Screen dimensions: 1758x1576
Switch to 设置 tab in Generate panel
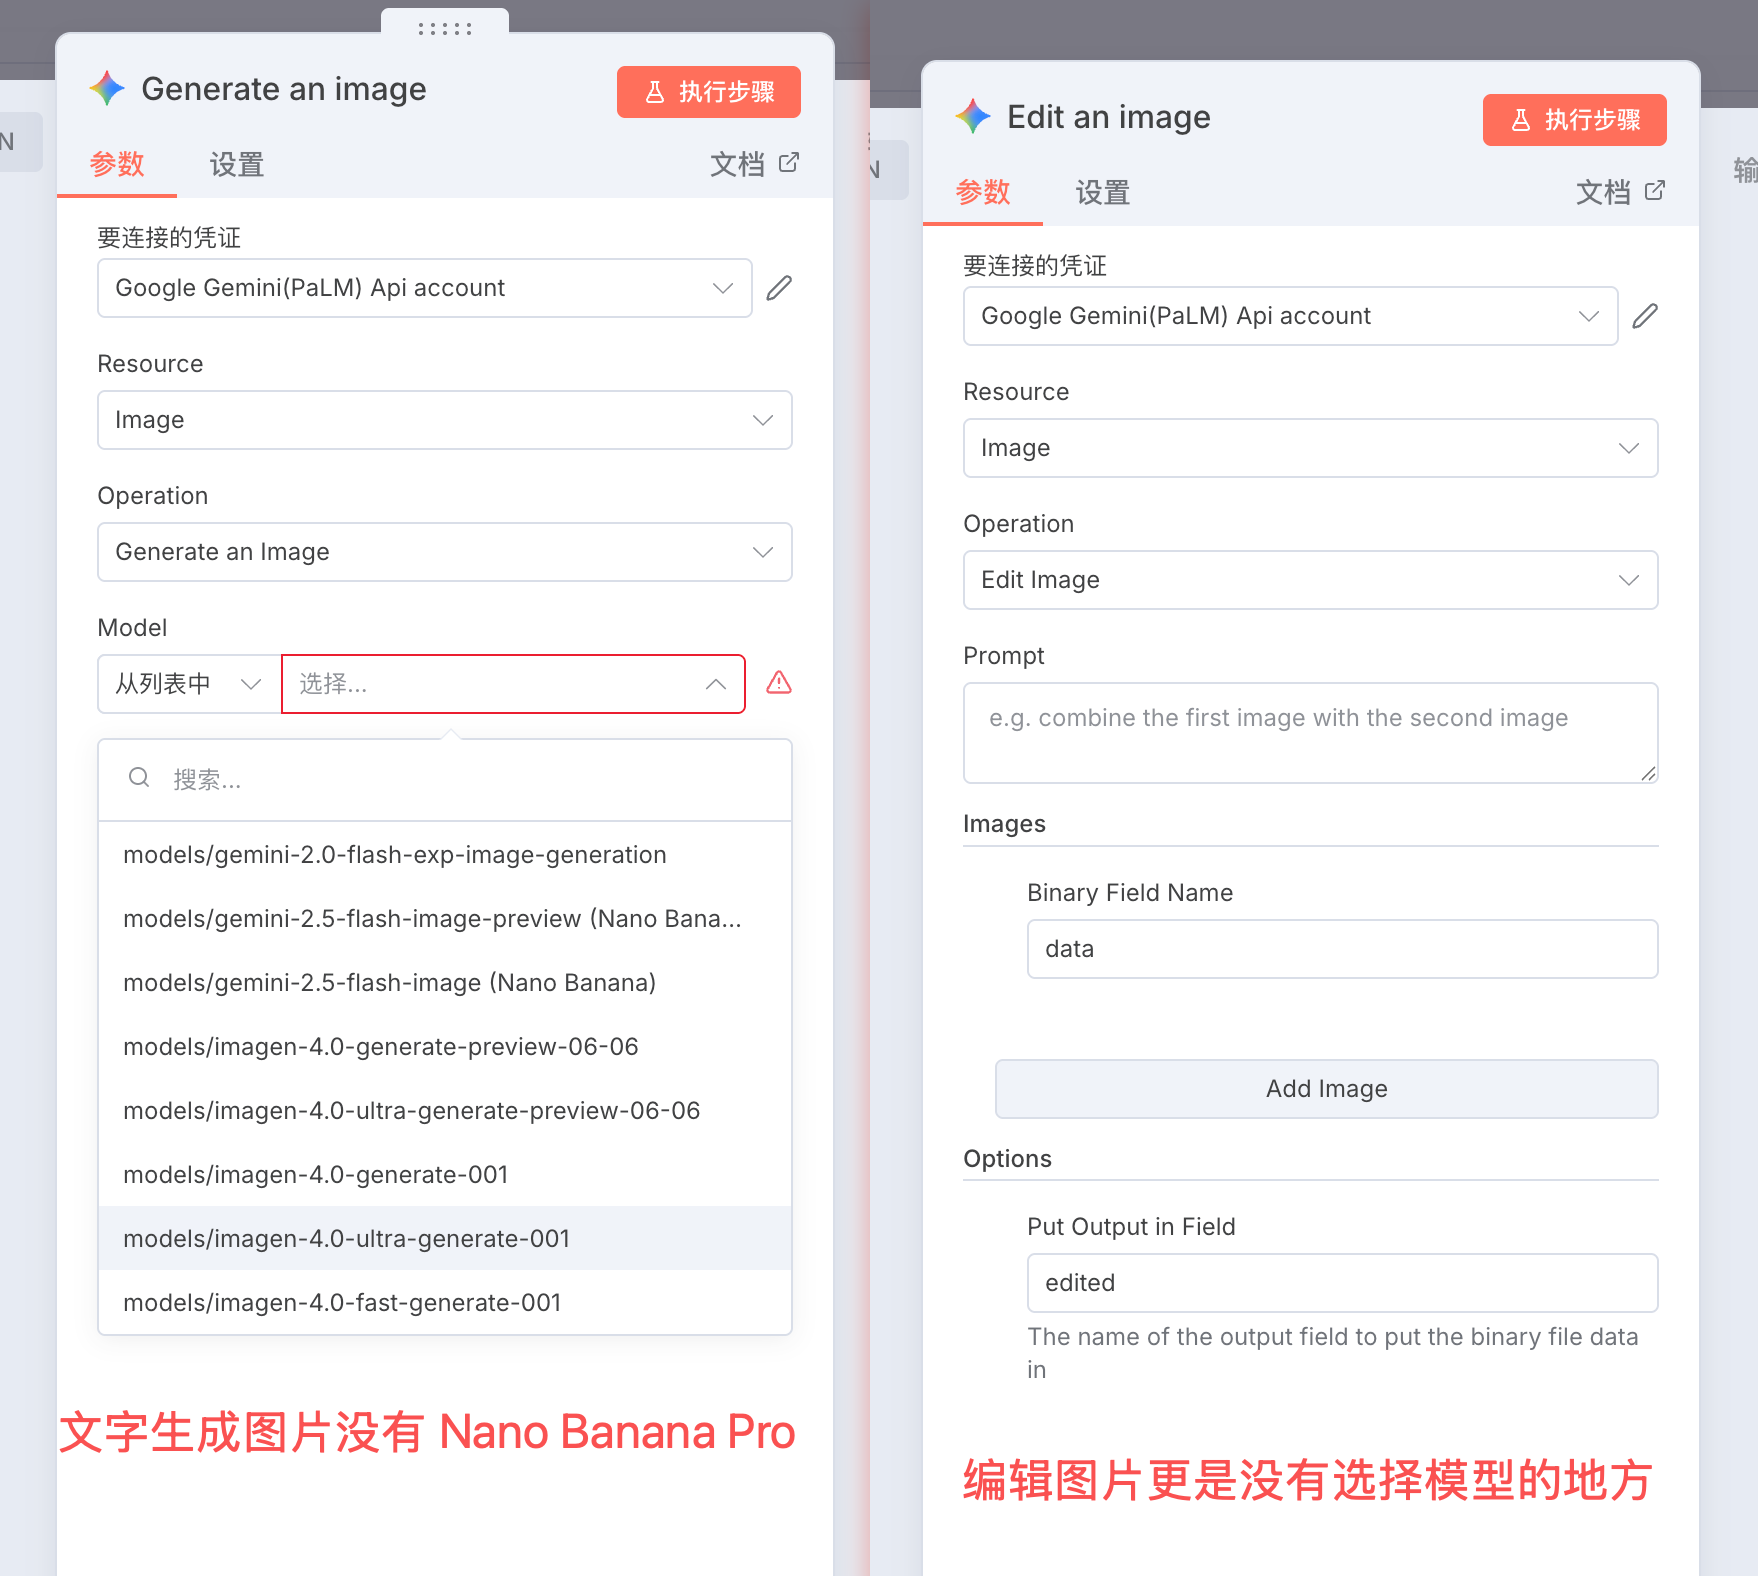237,164
